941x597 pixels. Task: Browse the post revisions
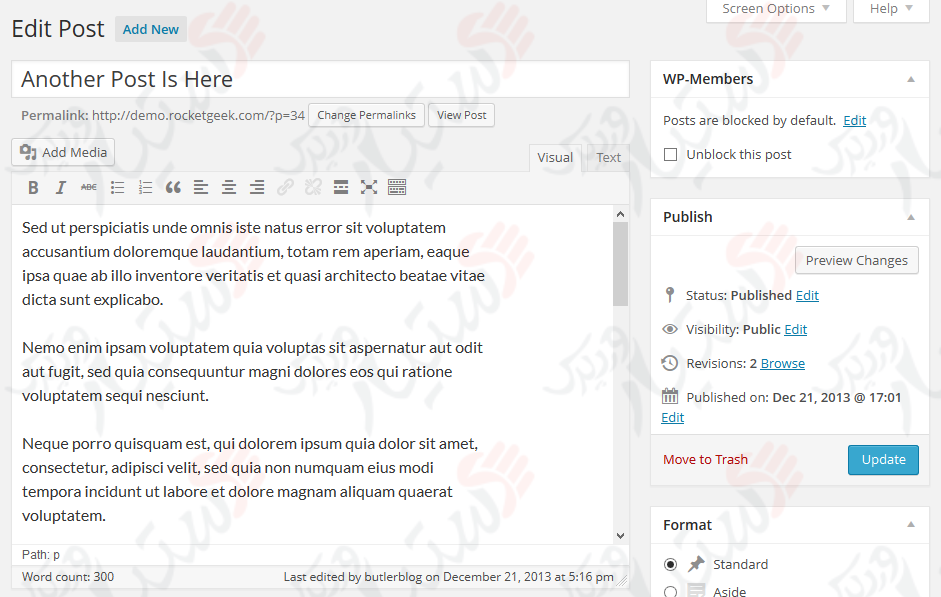[783, 363]
